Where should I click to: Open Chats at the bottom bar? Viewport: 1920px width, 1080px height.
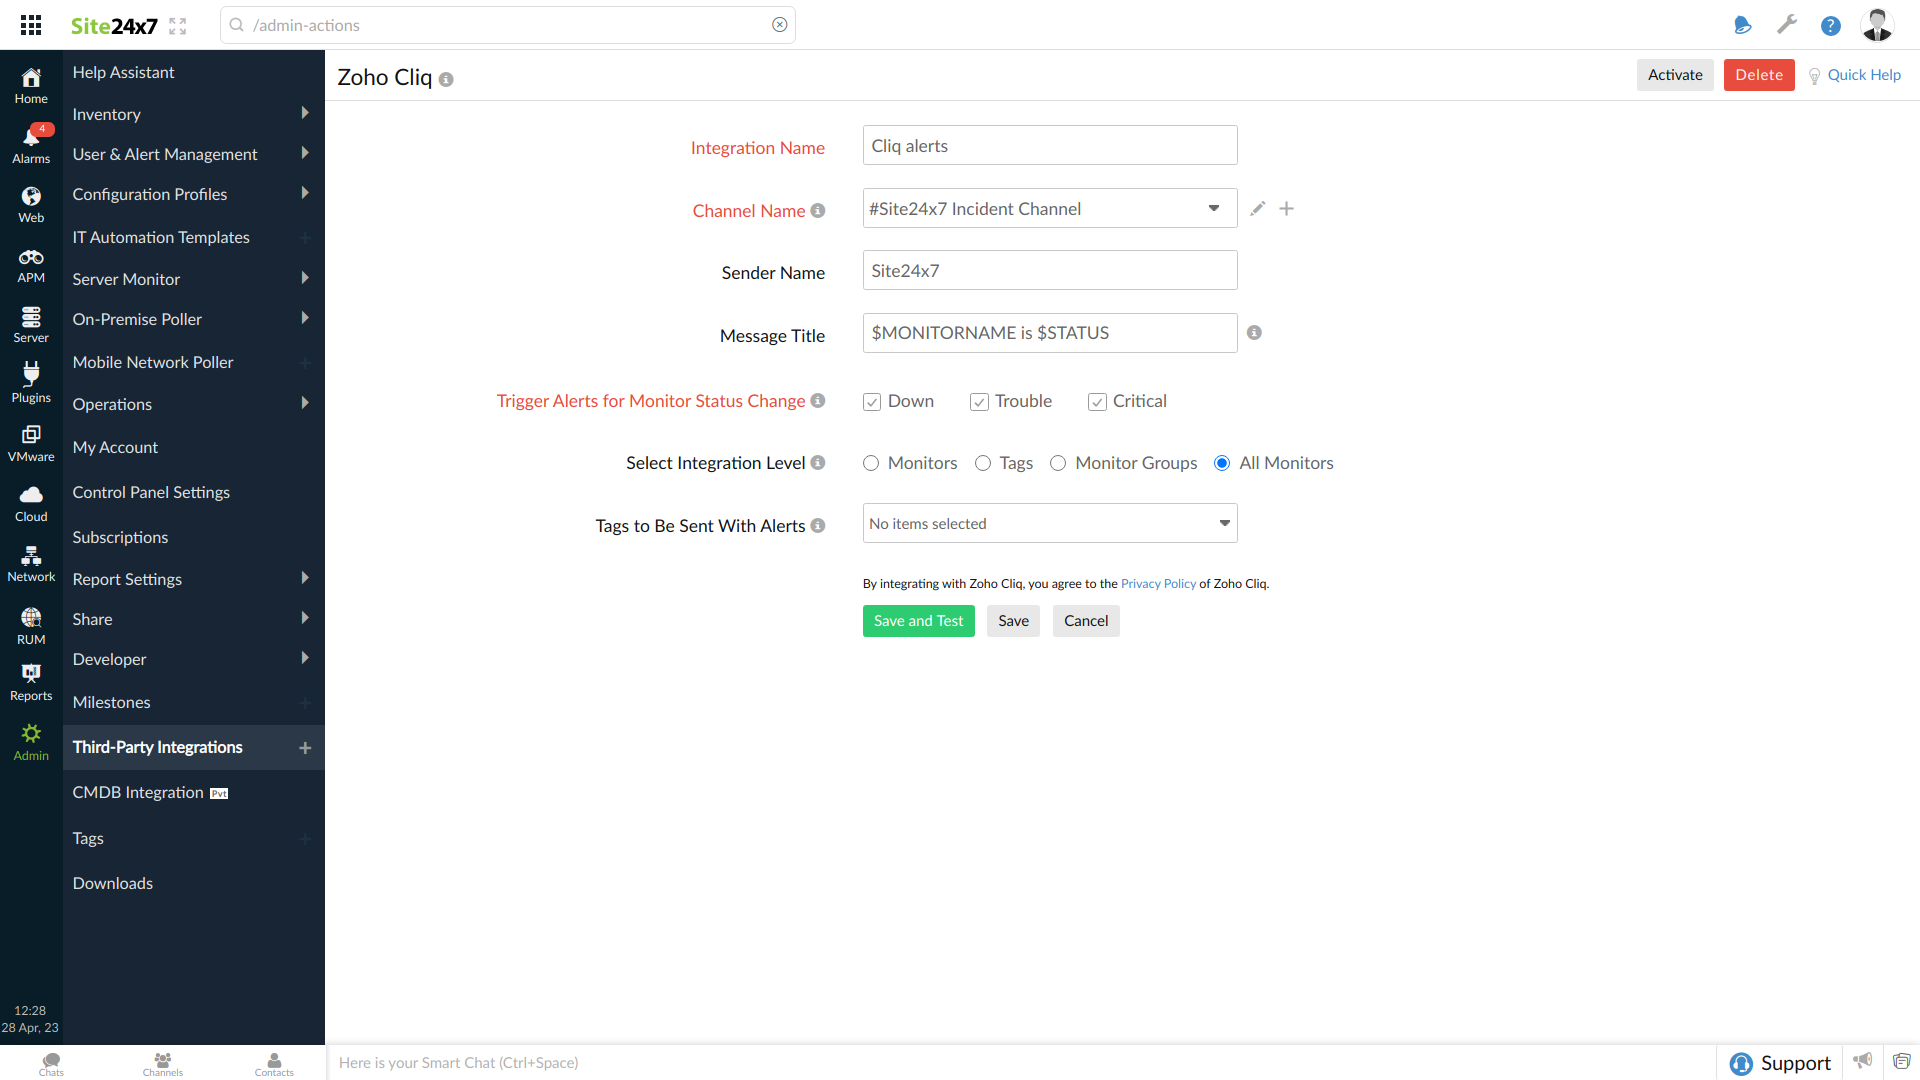[x=51, y=1063]
